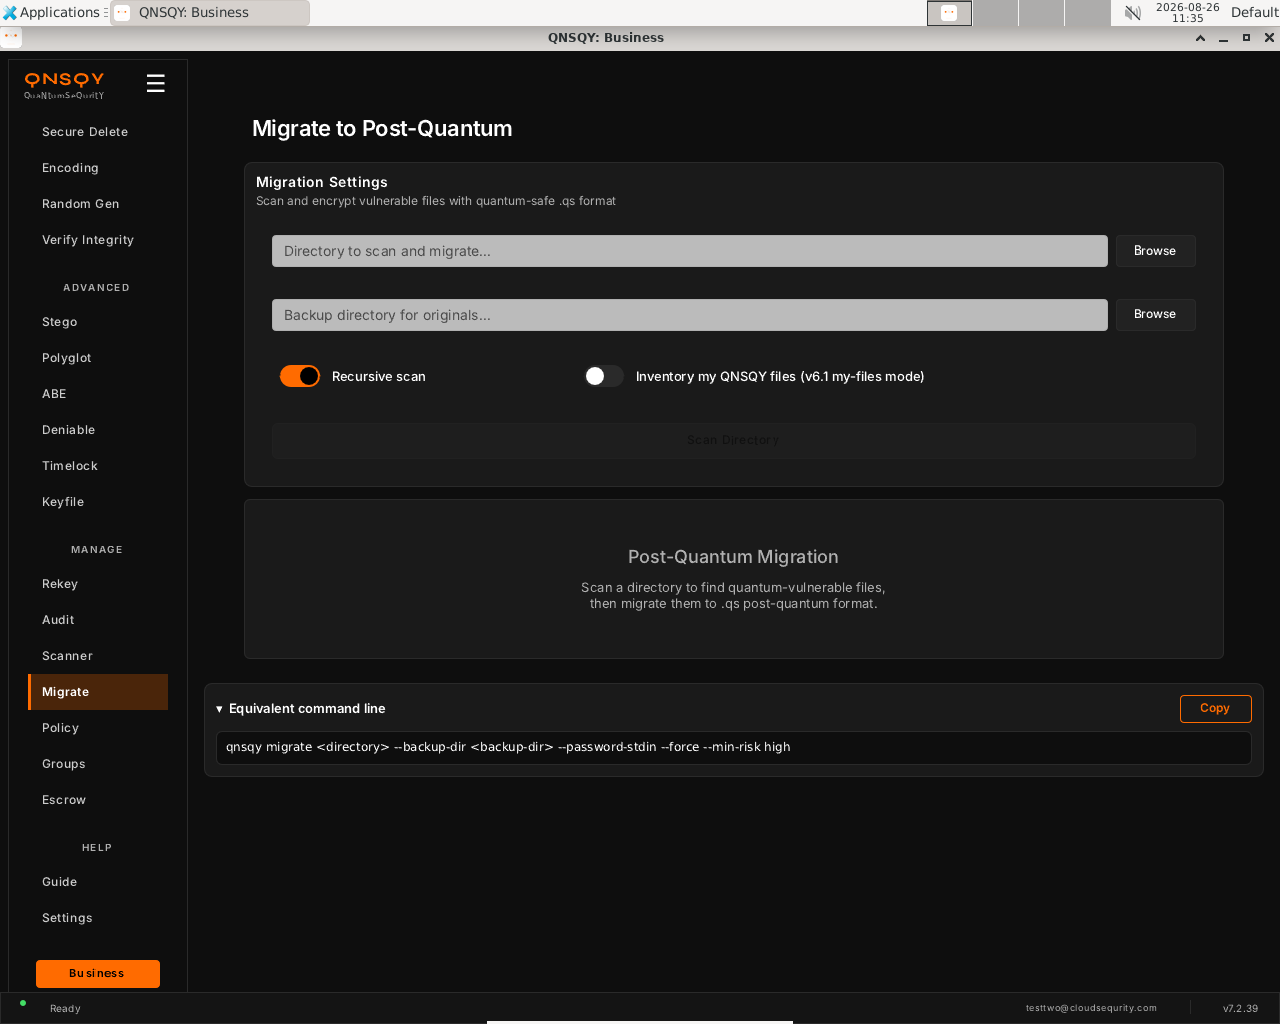The width and height of the screenshot is (1280, 1024).
Task: Click the Migrate to Post-Quantum heading
Action: pos(382,128)
